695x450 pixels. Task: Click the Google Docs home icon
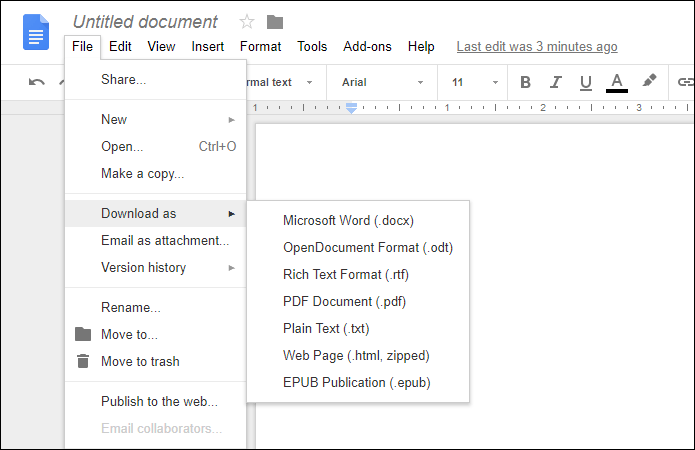(x=36, y=32)
